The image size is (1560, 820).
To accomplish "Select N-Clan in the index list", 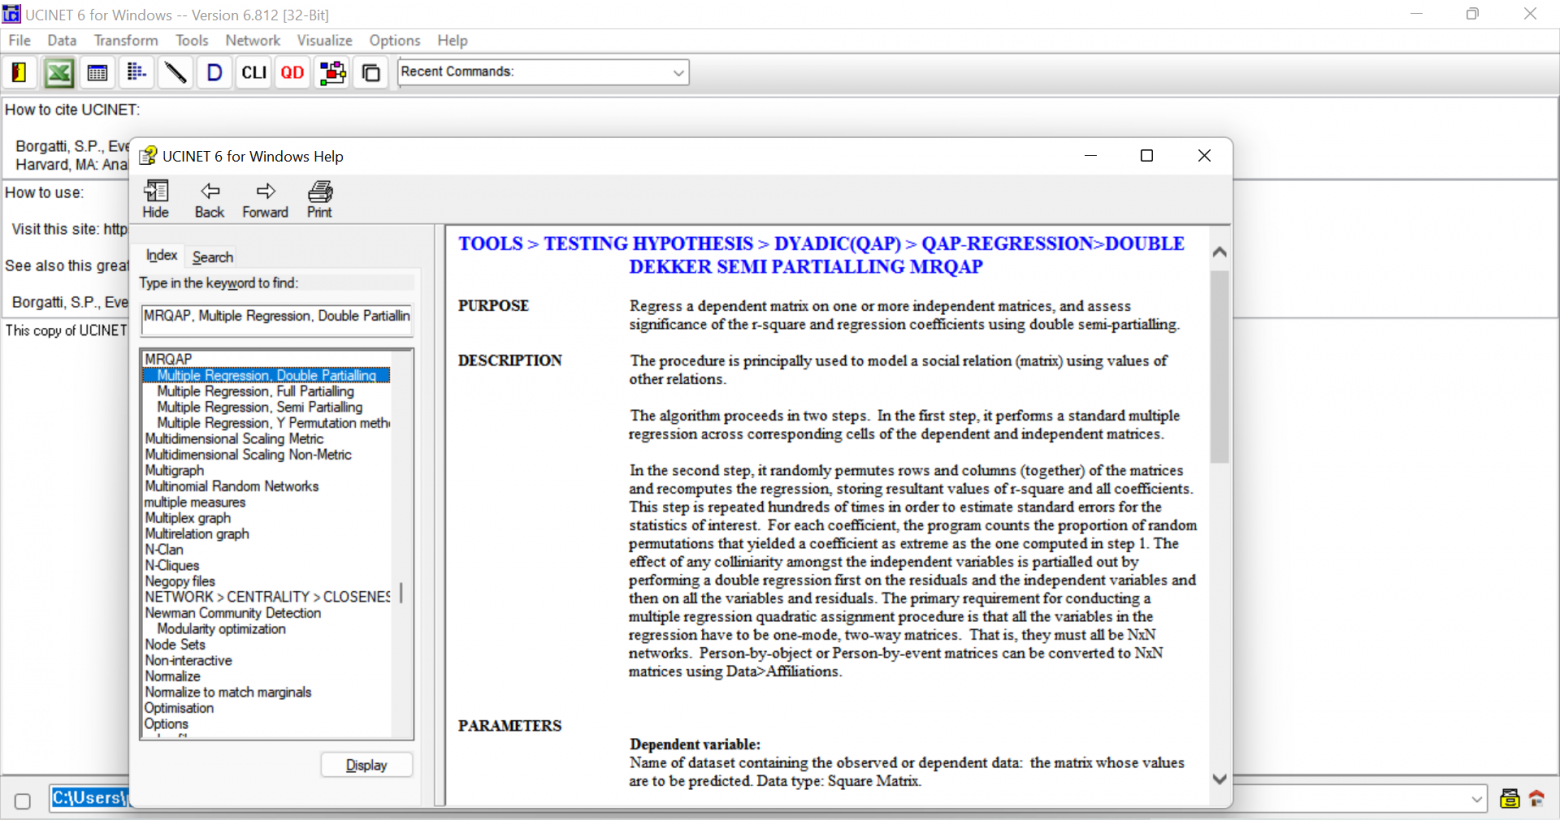I will (164, 550).
